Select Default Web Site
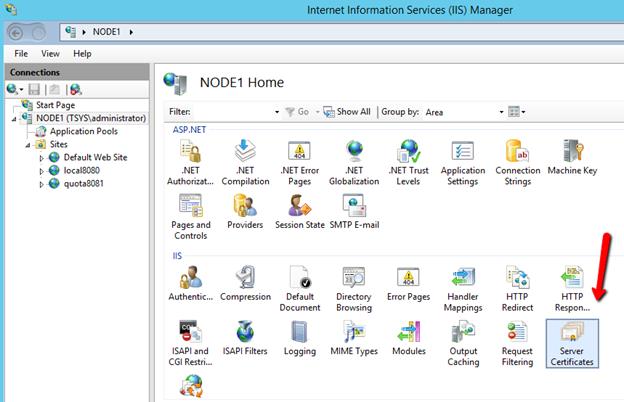This screenshot has width=624, height=402. (x=96, y=158)
